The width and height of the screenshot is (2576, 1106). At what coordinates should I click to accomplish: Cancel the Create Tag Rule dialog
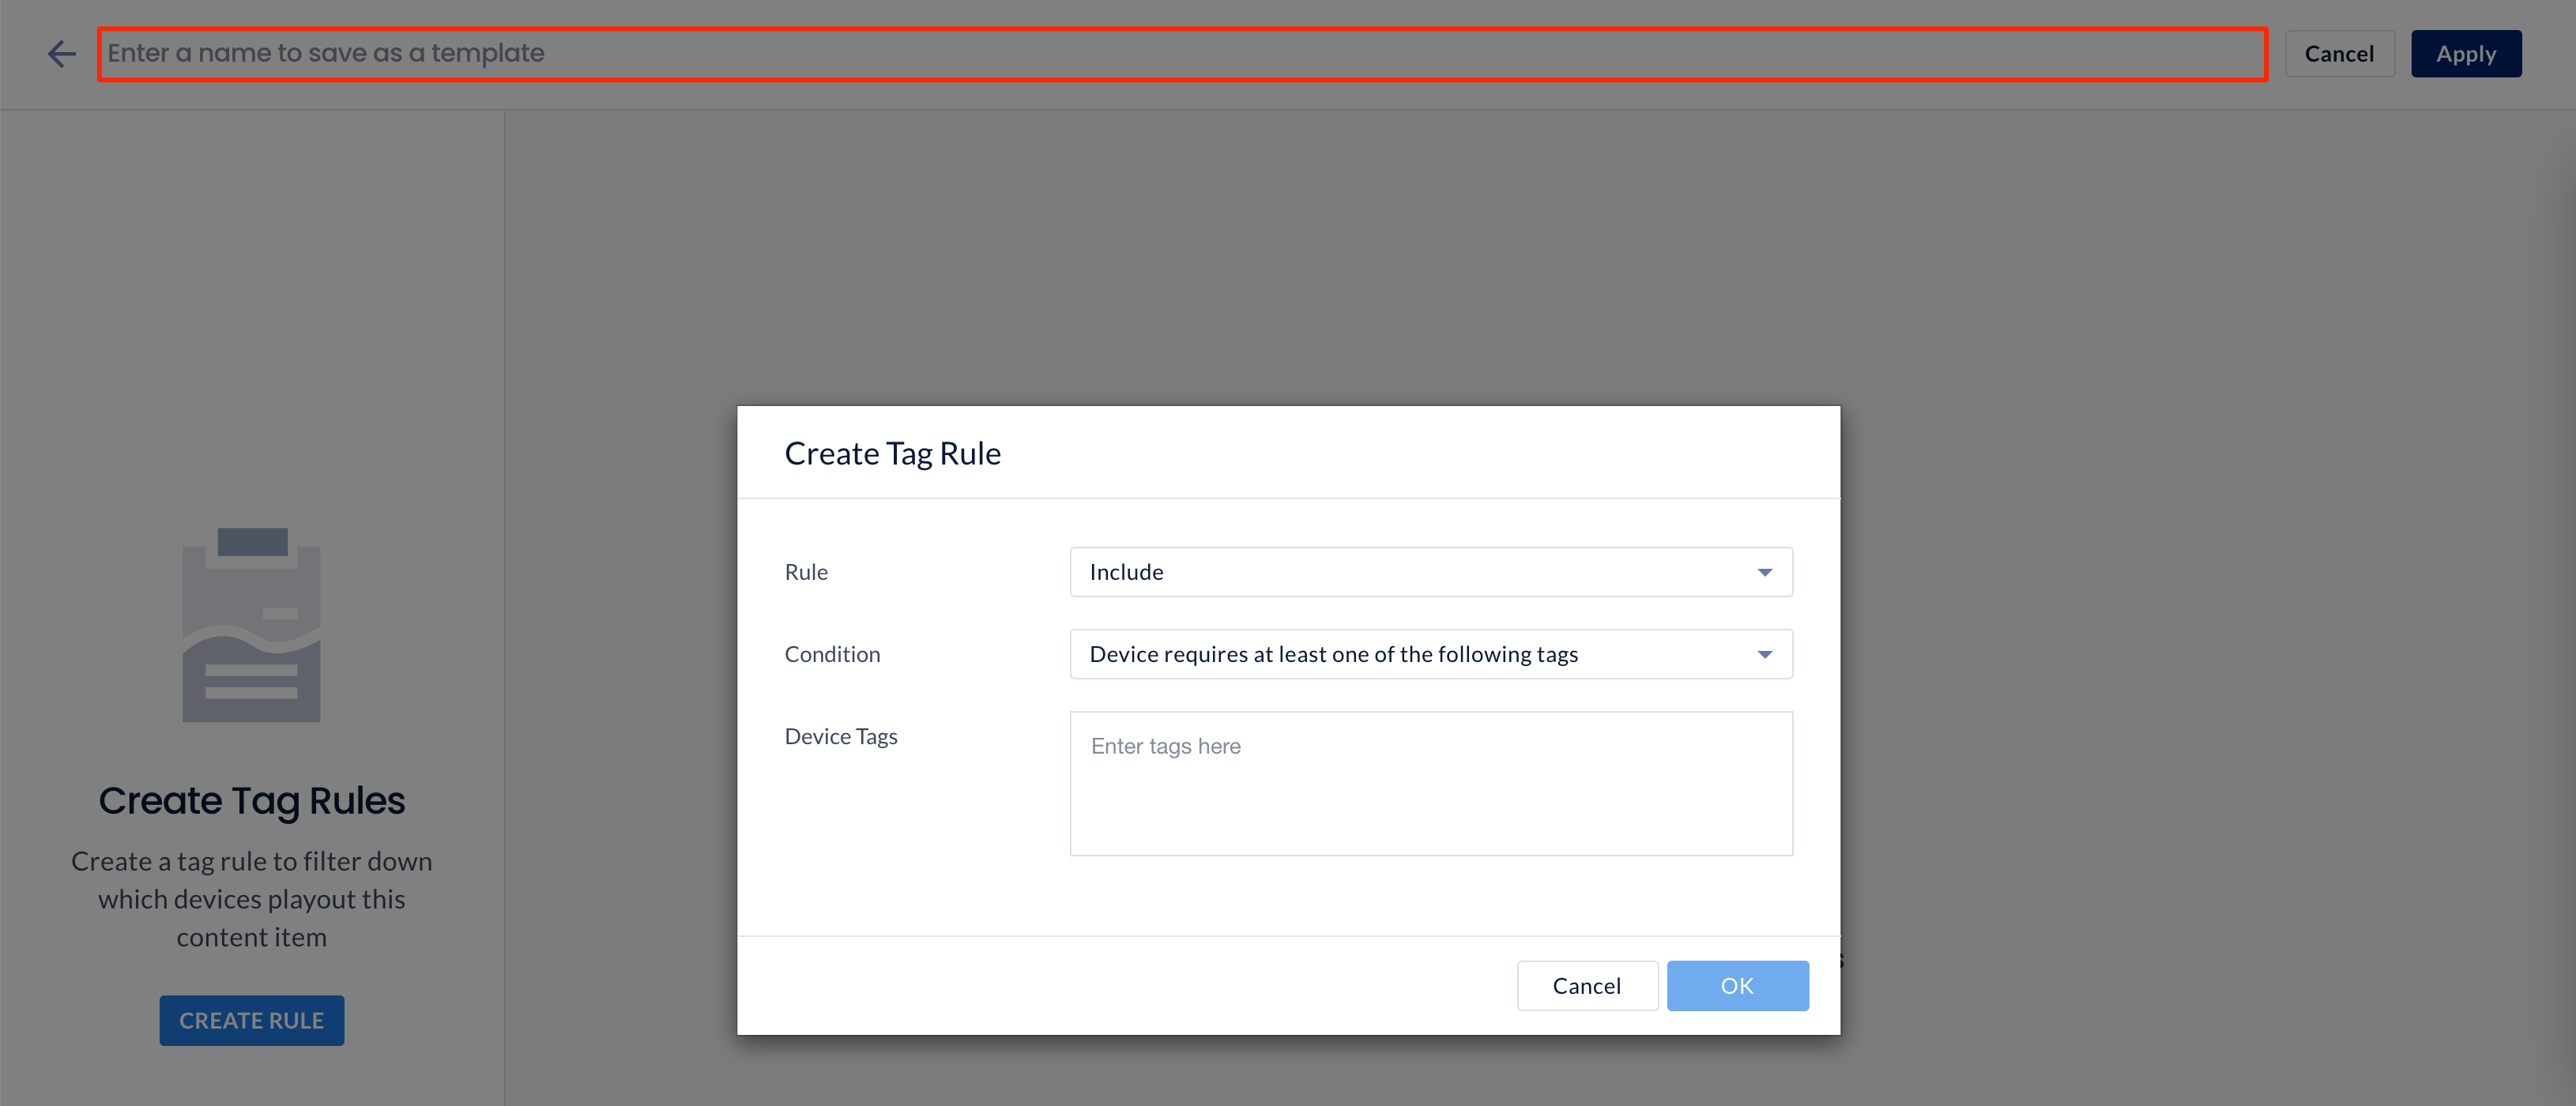click(1587, 986)
